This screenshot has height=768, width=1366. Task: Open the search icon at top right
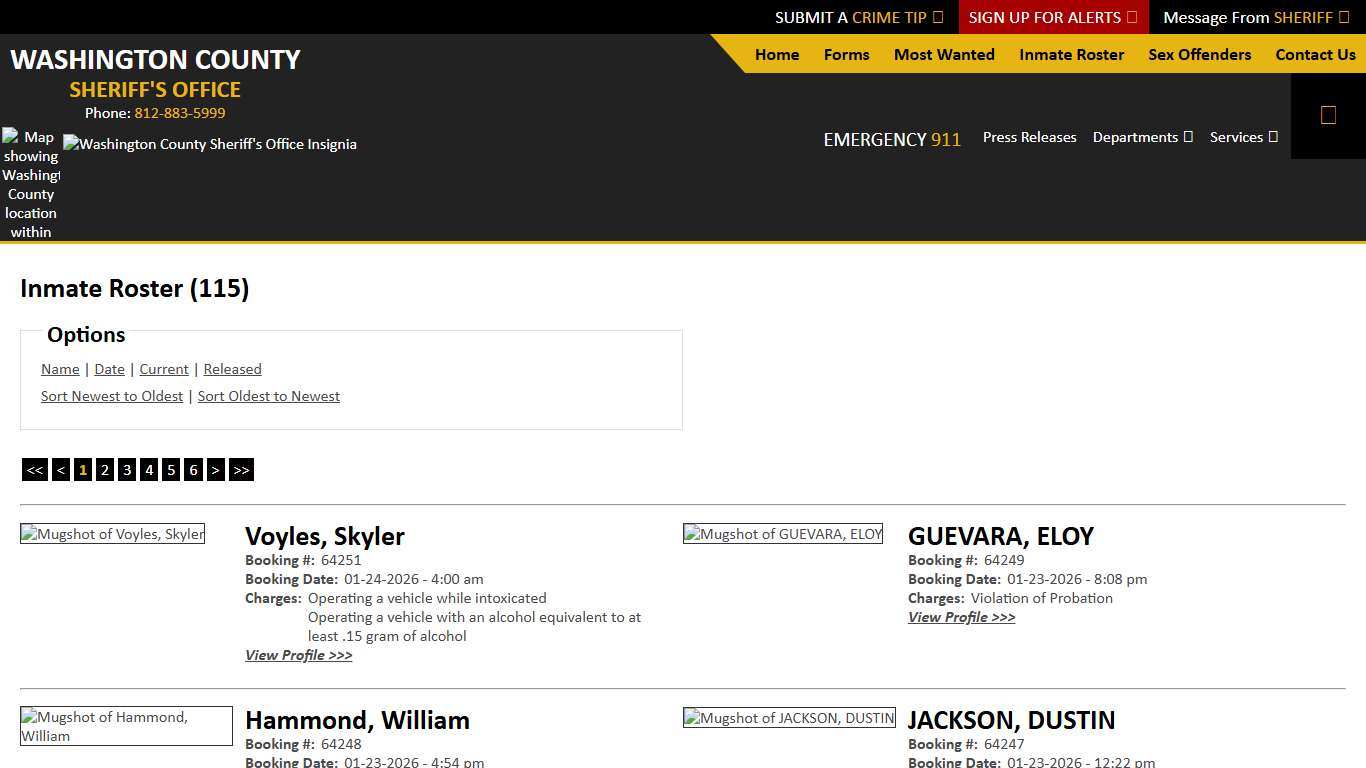click(1328, 114)
